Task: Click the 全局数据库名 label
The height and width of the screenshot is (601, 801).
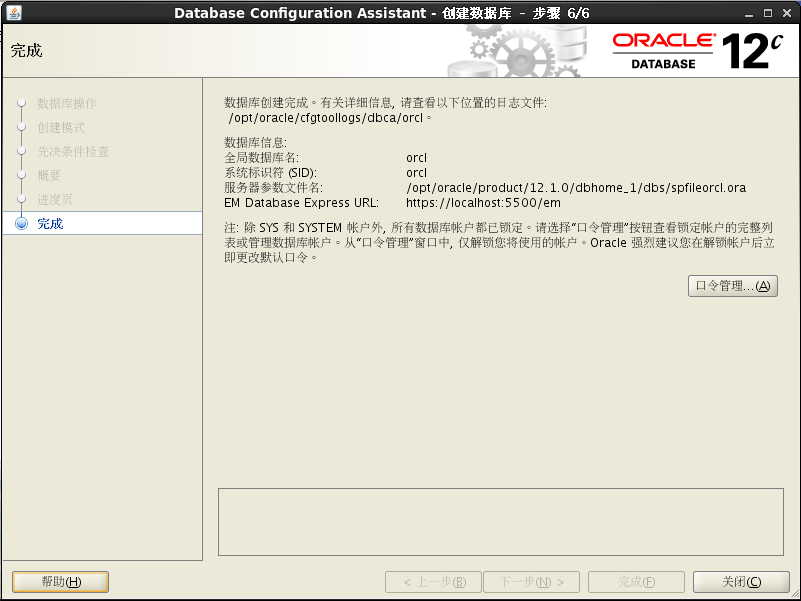Action: 262,158
